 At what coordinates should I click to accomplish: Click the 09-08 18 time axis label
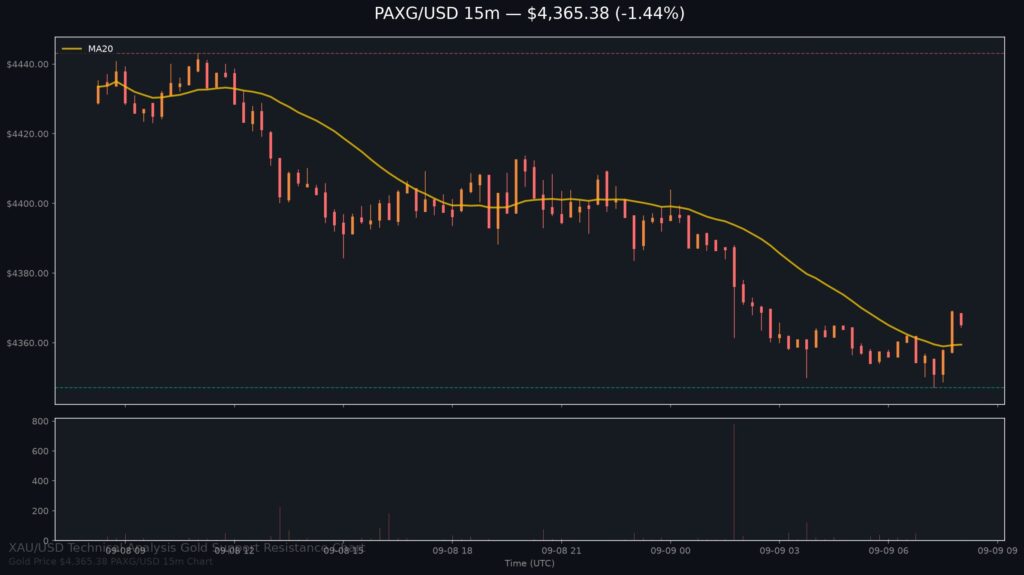(x=453, y=551)
